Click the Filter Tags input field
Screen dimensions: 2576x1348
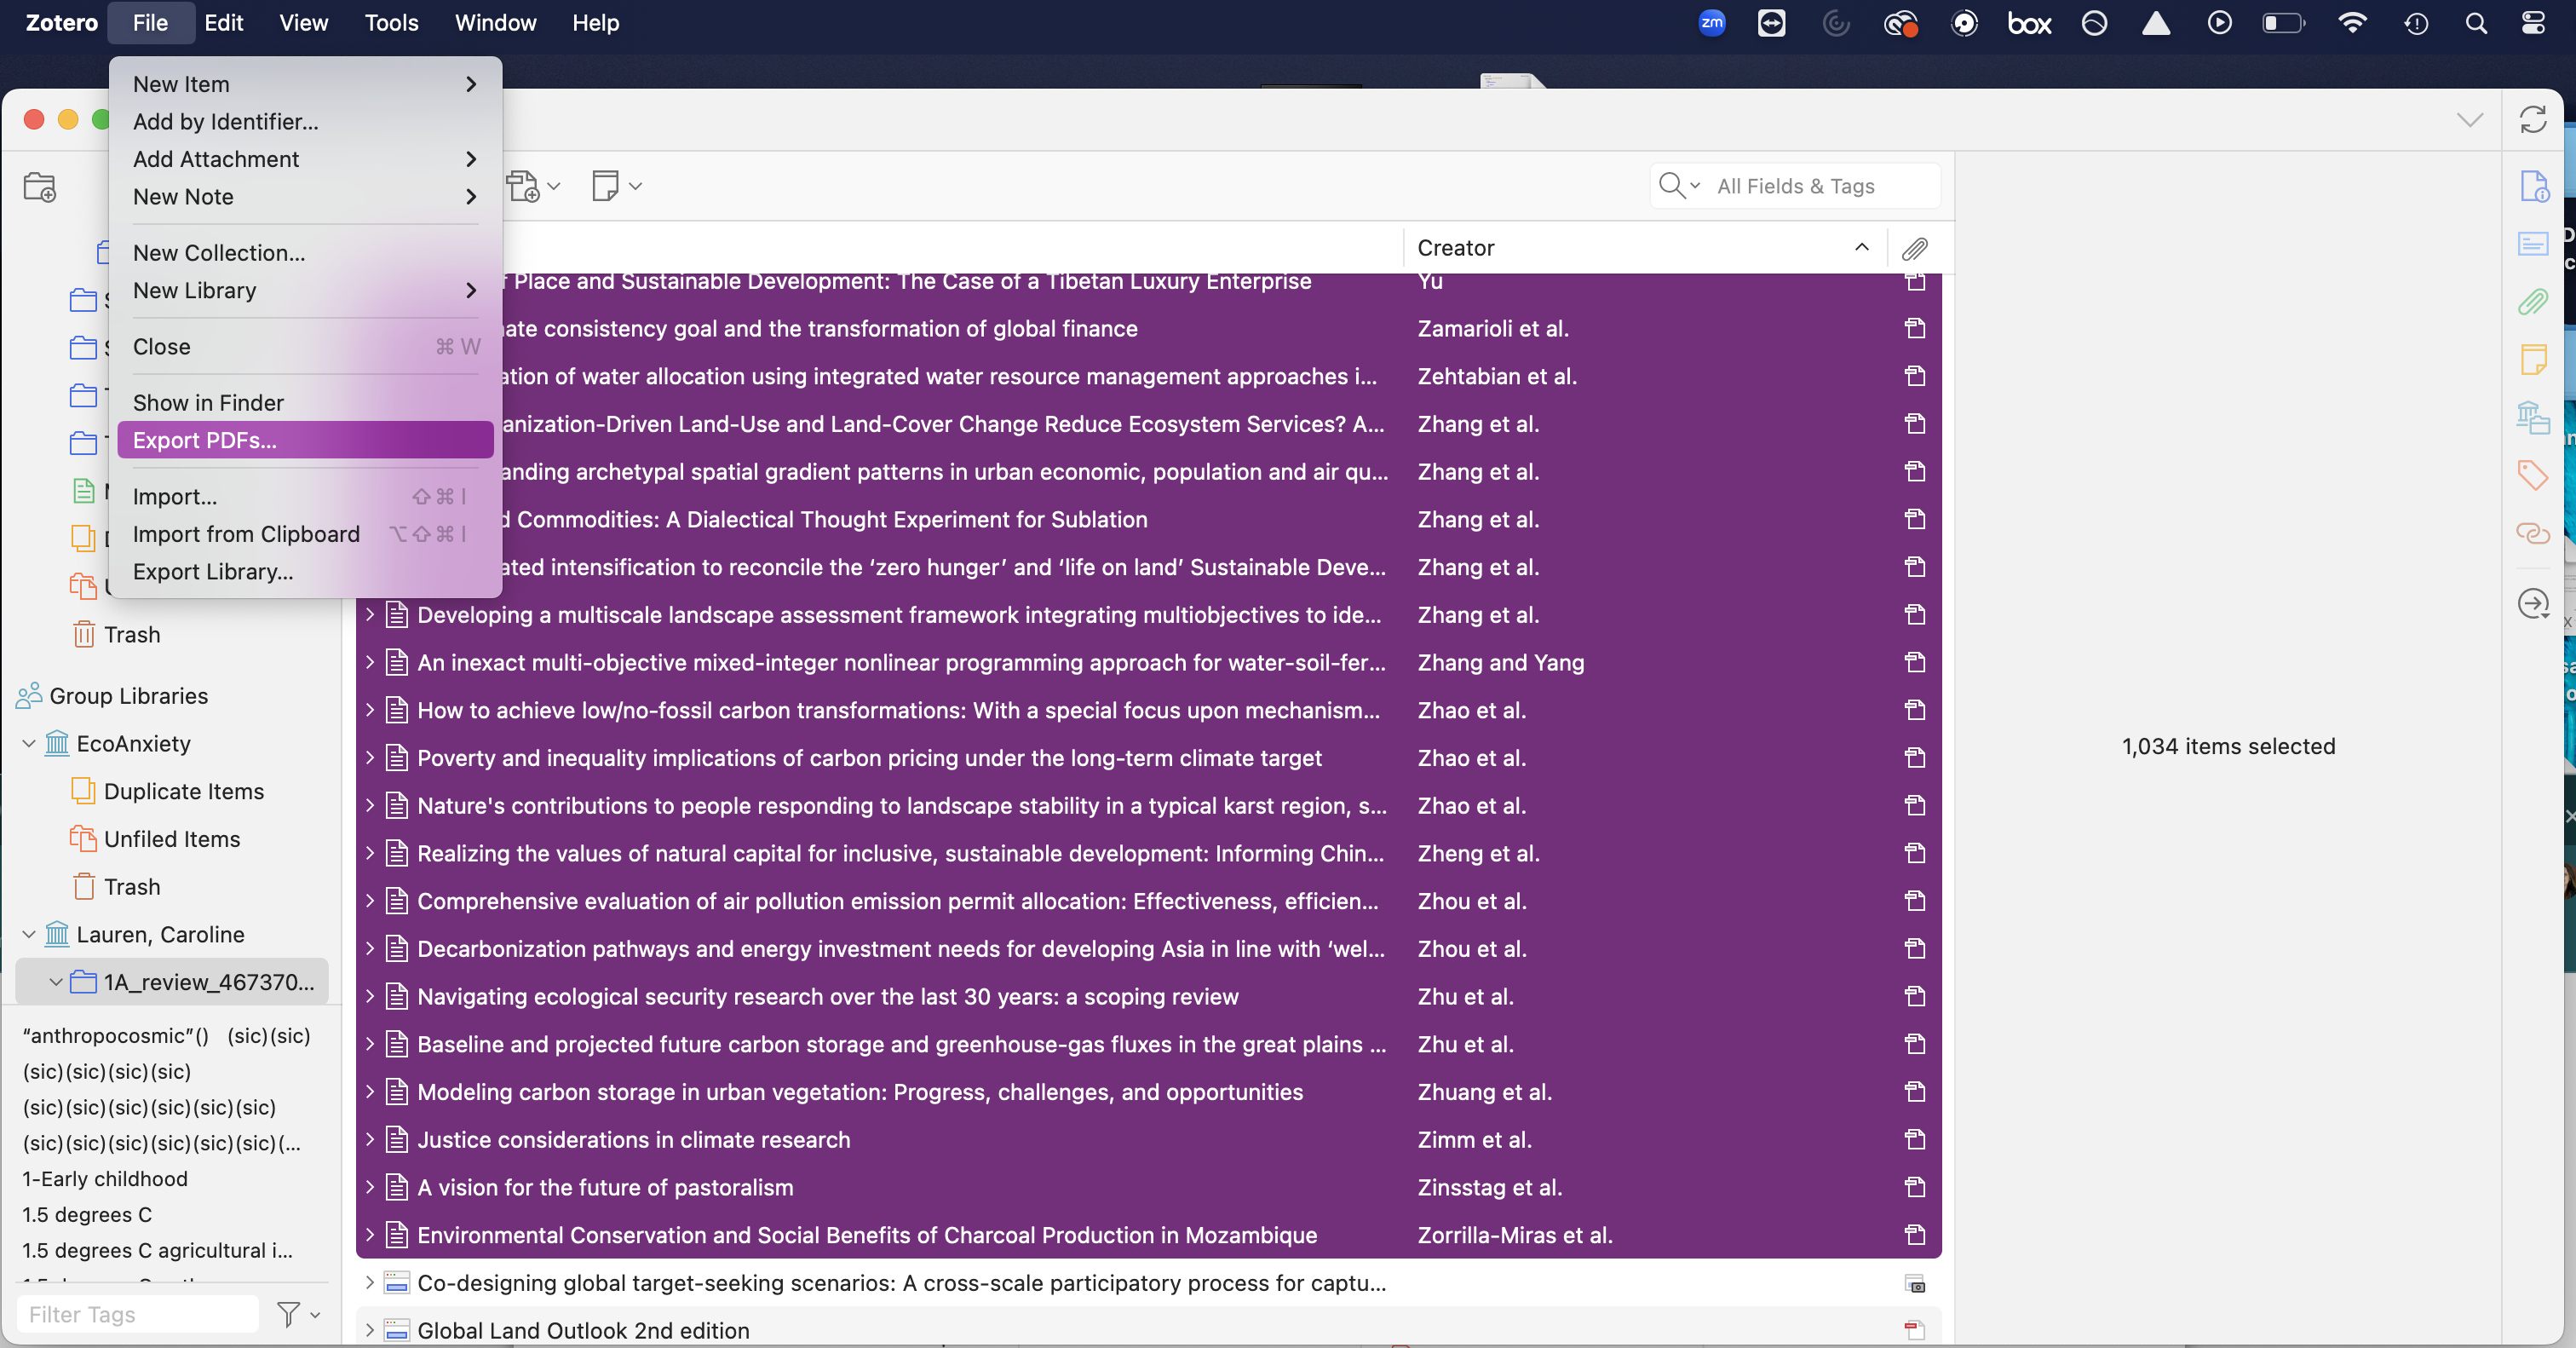coord(138,1314)
